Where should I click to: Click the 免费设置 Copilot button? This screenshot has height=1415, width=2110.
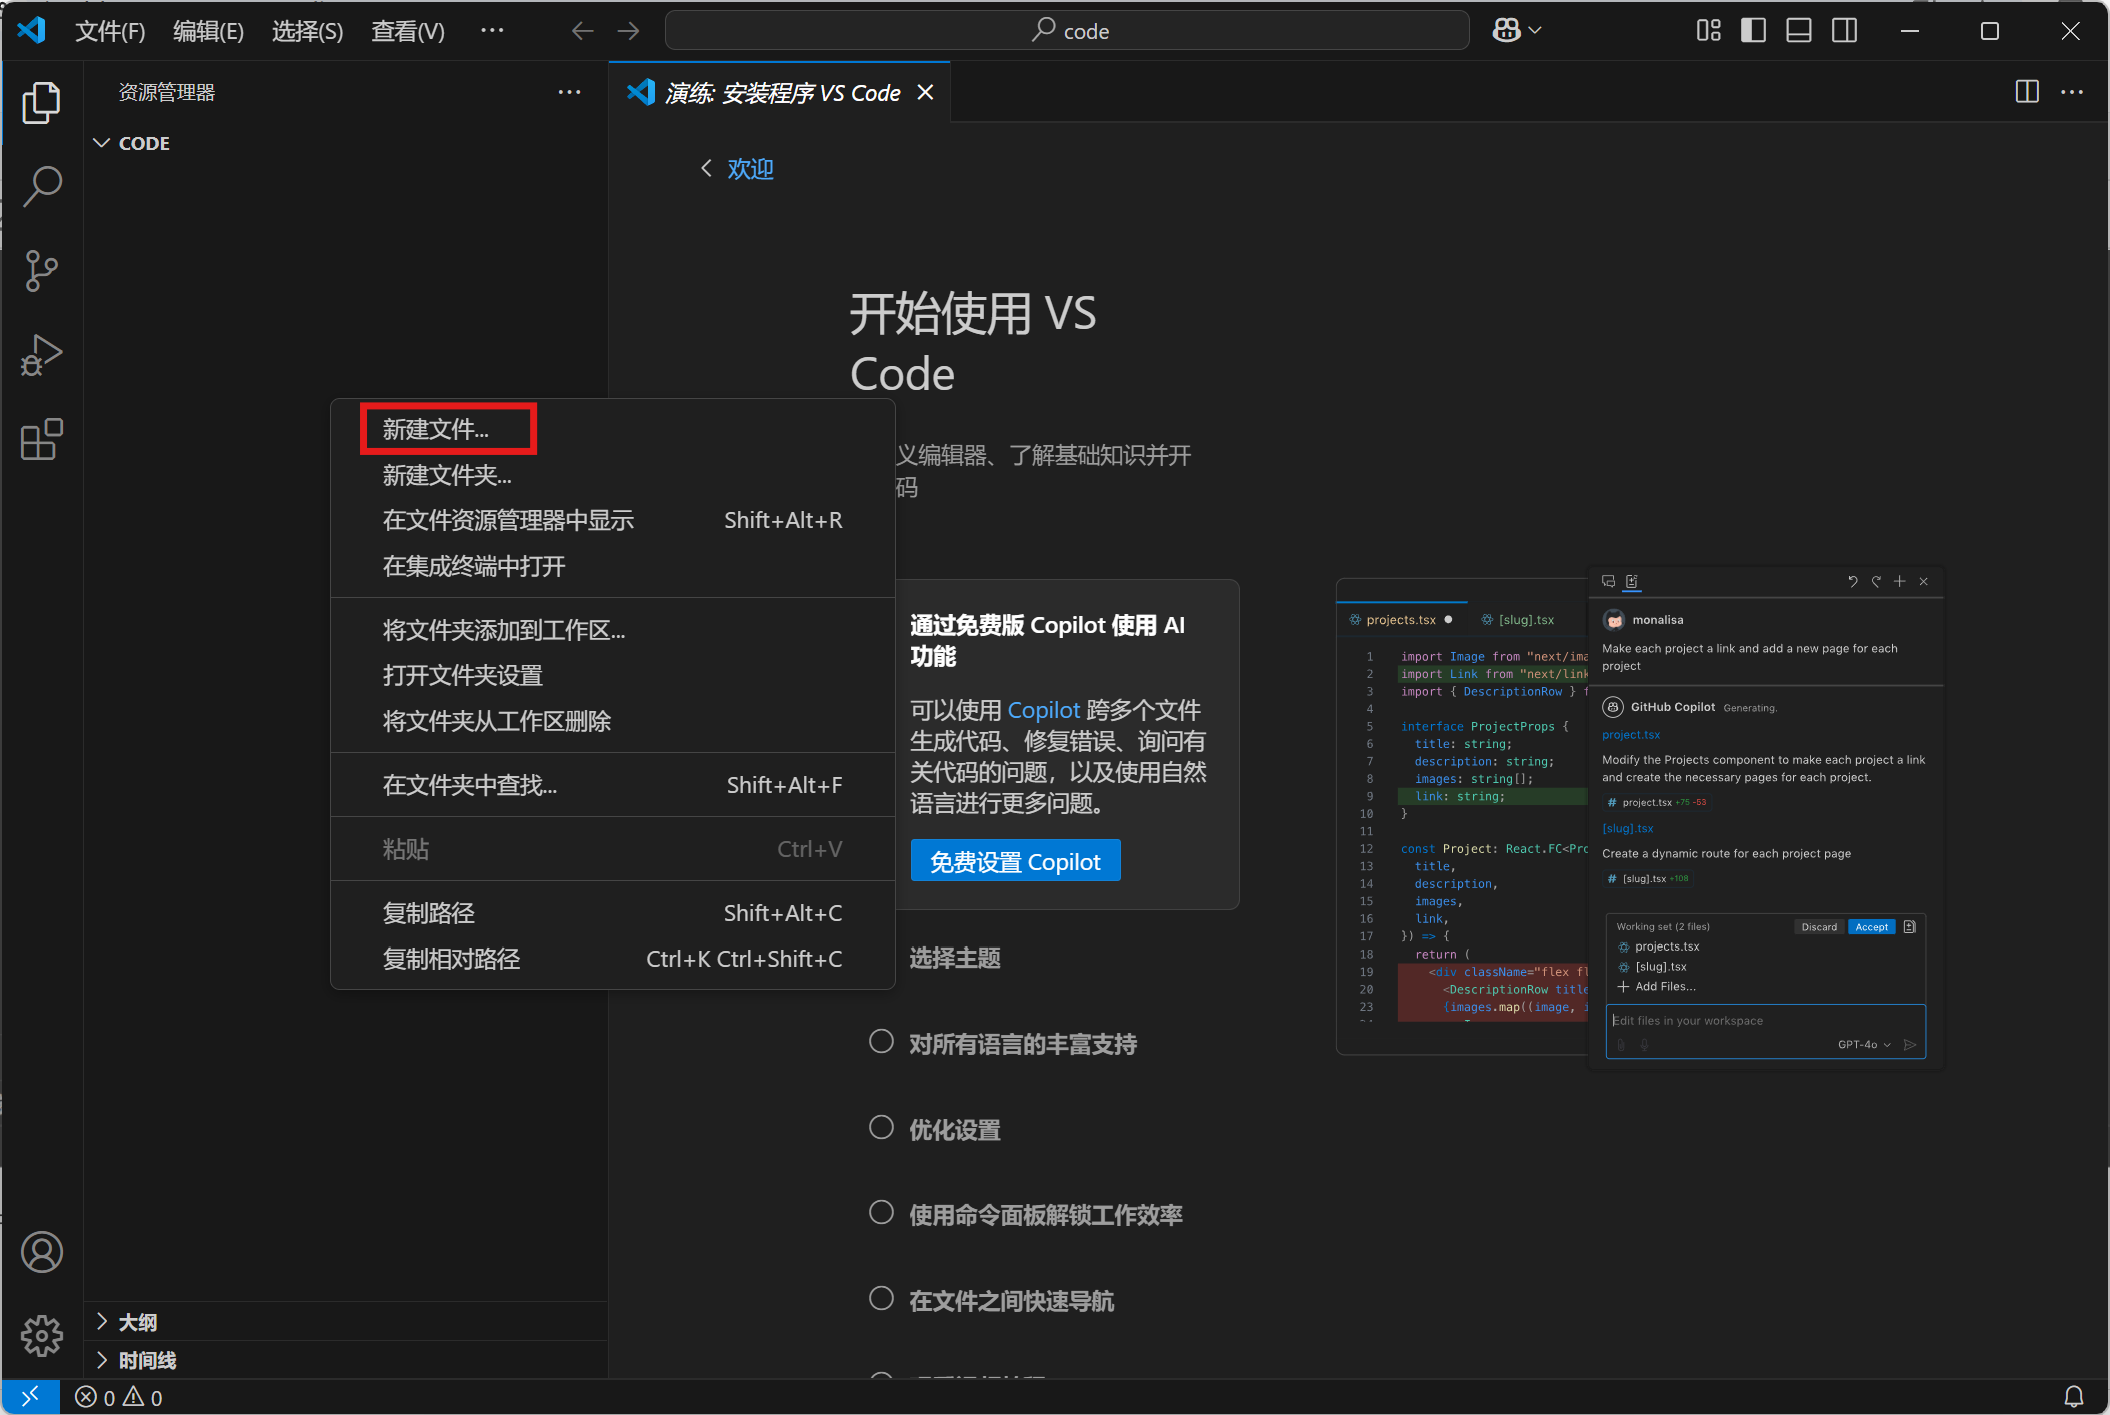click(x=1015, y=861)
